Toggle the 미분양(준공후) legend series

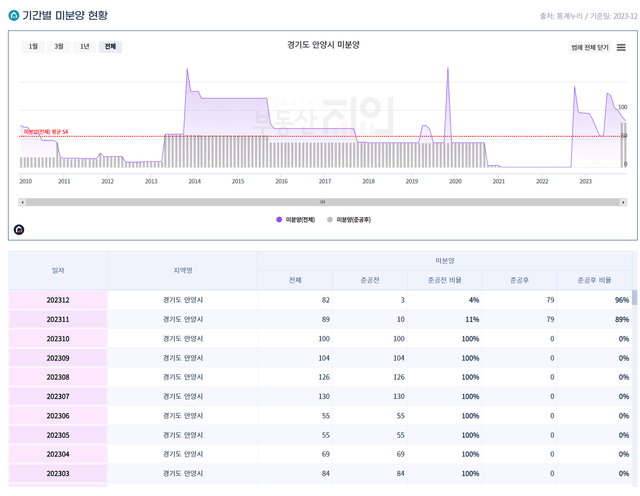[x=349, y=220]
